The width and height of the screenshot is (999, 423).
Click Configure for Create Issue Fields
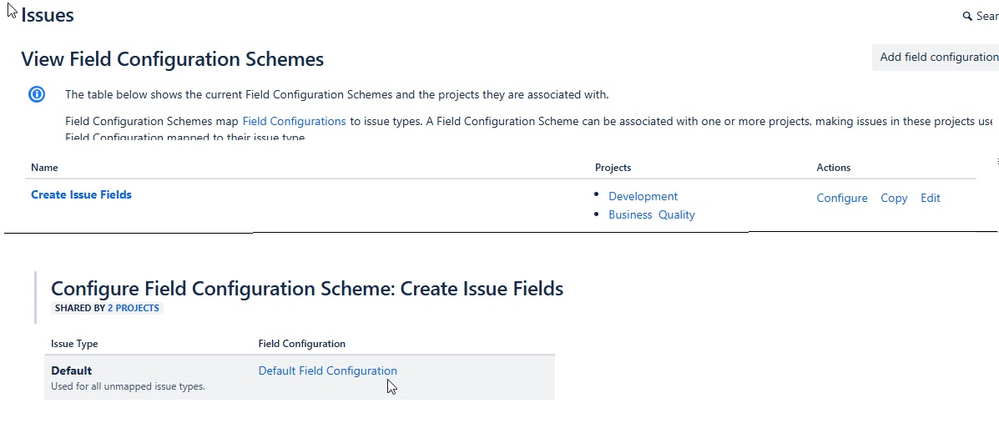[842, 198]
